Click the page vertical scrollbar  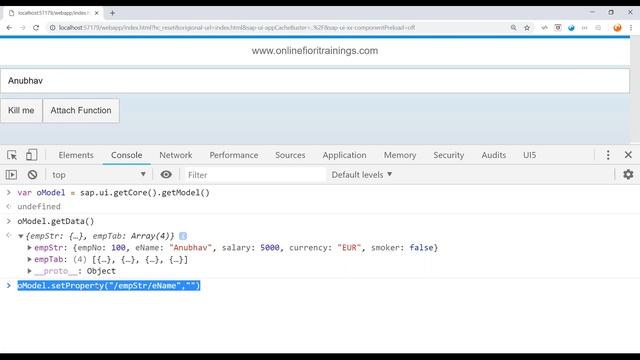pyautogui.click(x=635, y=90)
